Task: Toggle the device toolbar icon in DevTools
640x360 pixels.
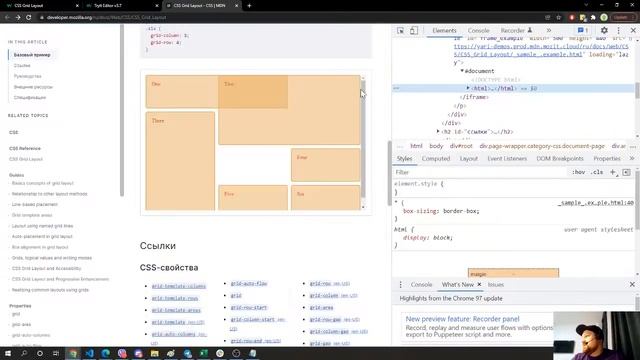Action: pos(414,31)
